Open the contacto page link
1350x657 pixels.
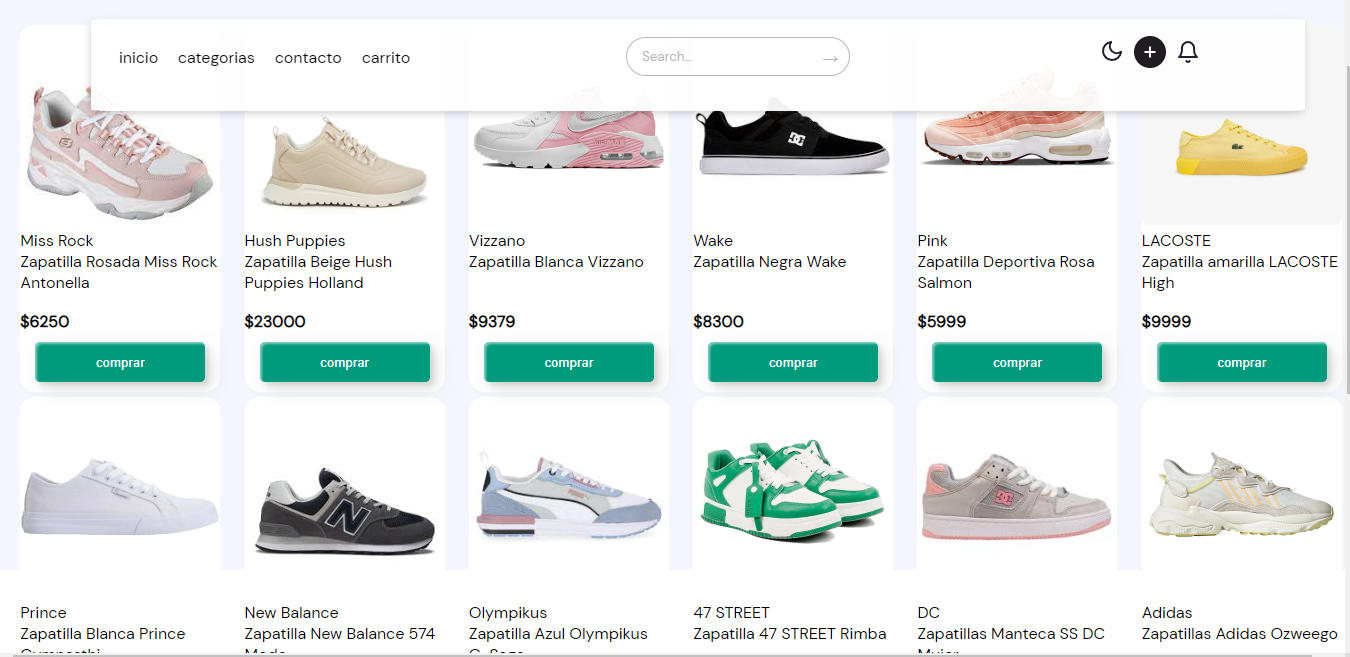[308, 58]
